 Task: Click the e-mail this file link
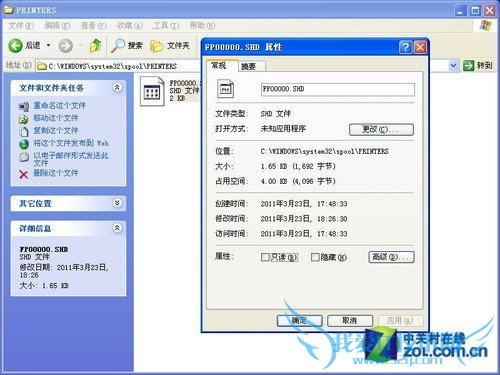(71, 159)
